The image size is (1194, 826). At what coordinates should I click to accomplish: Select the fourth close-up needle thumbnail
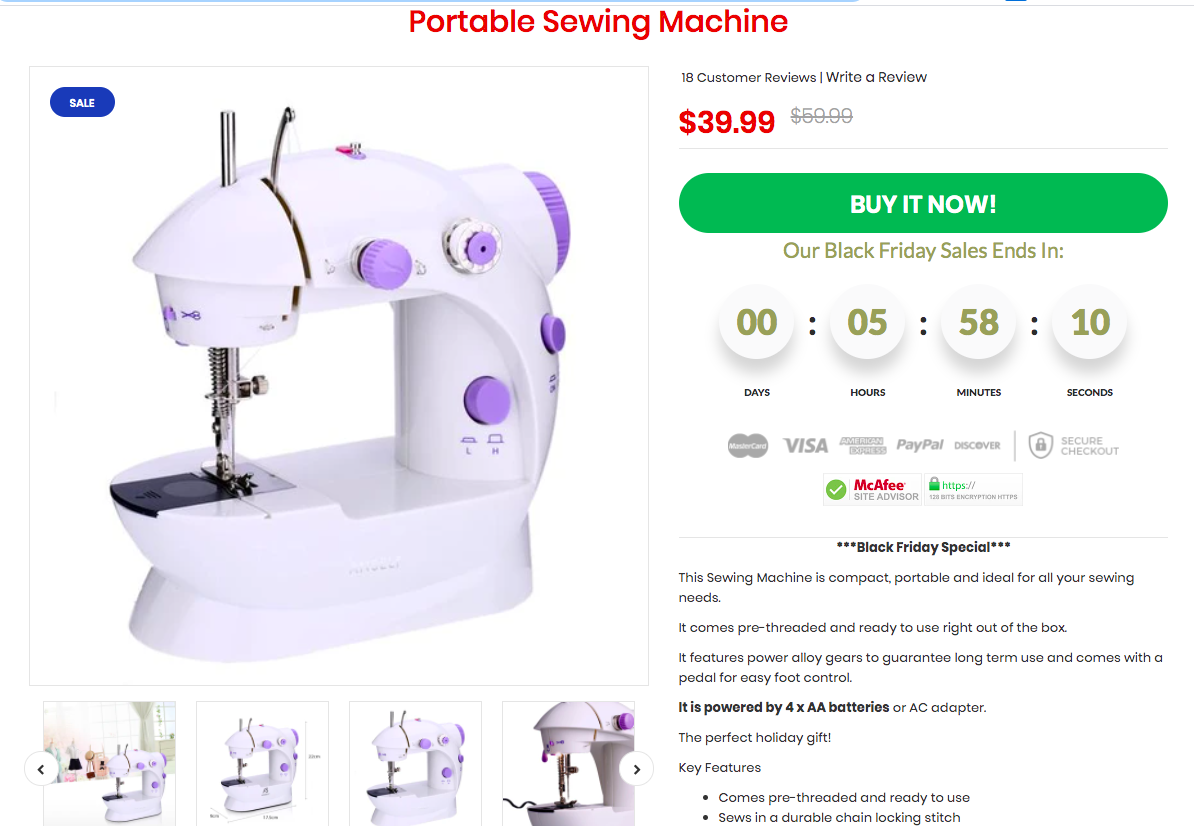pos(568,764)
